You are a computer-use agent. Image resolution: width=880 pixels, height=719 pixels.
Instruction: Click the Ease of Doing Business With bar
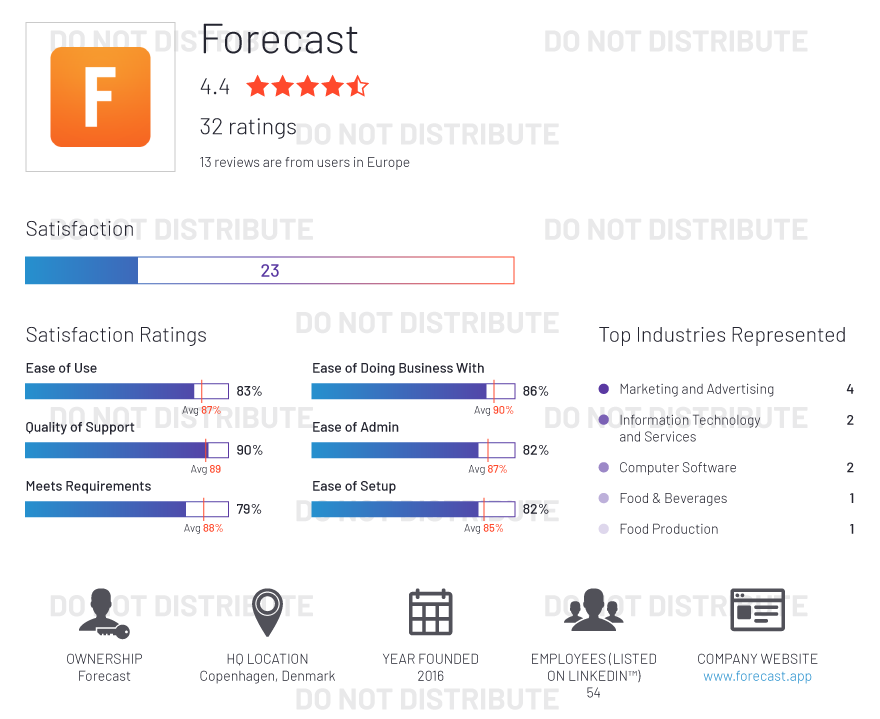[414, 391]
